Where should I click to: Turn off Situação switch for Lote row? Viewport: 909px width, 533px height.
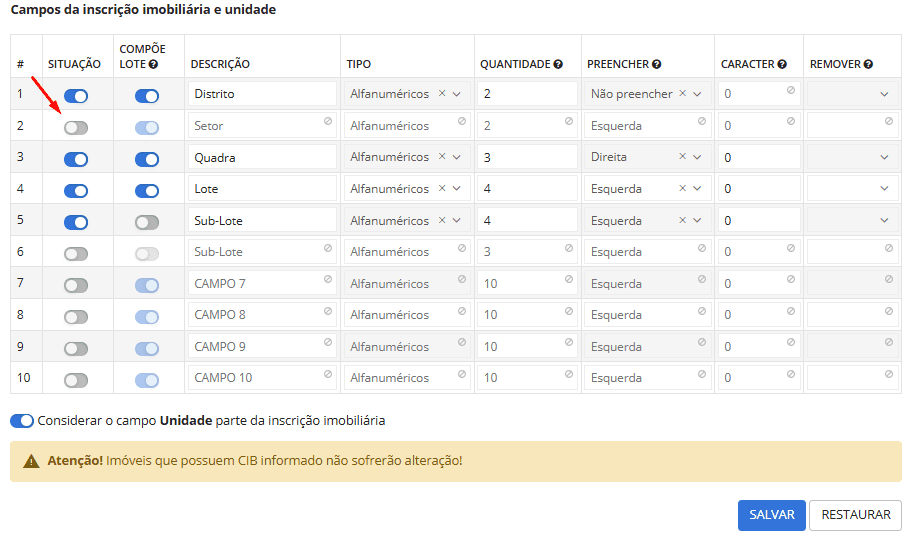coord(76,191)
